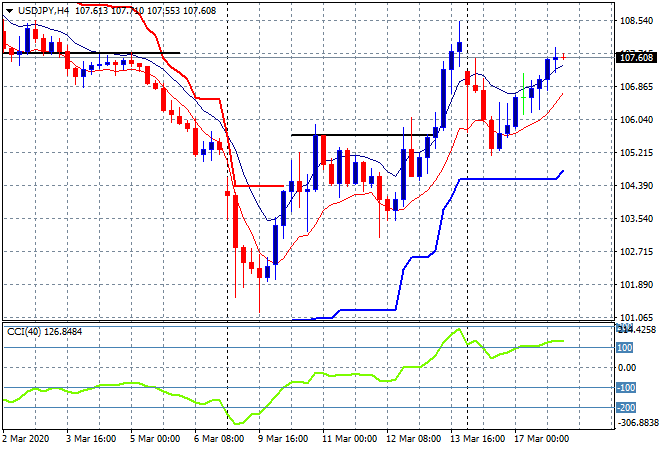Viewport: 660px width, 450px height.
Task: Click the CCI 100 level label
Action: 626,348
